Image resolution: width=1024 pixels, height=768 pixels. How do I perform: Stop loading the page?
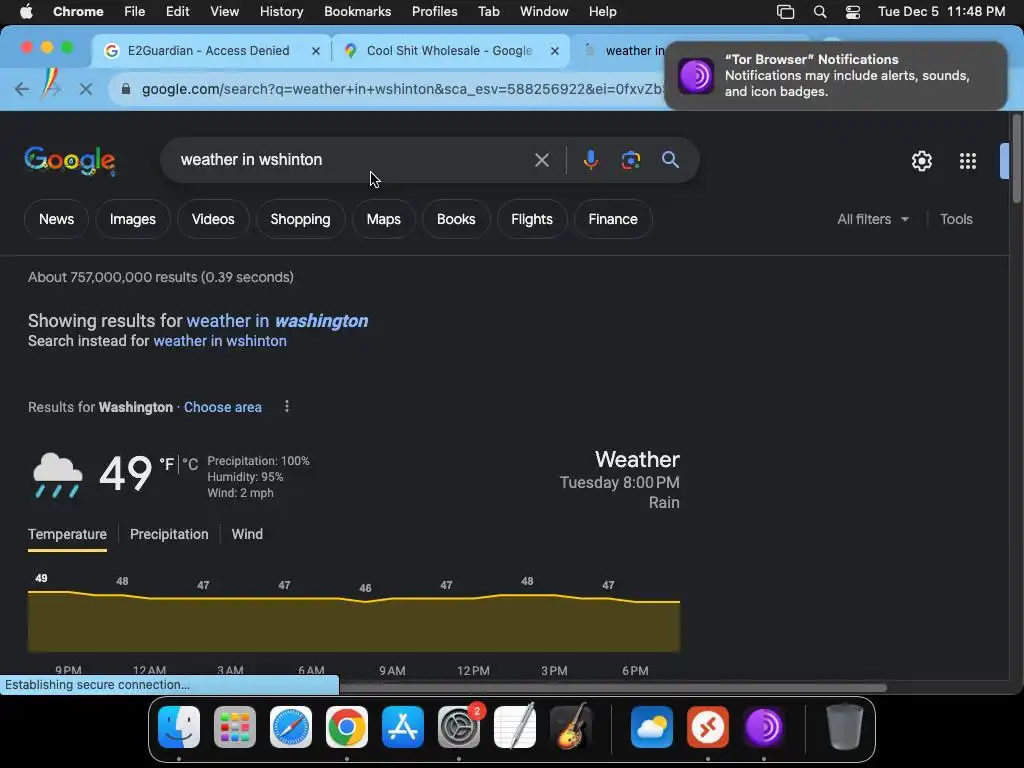[86, 89]
